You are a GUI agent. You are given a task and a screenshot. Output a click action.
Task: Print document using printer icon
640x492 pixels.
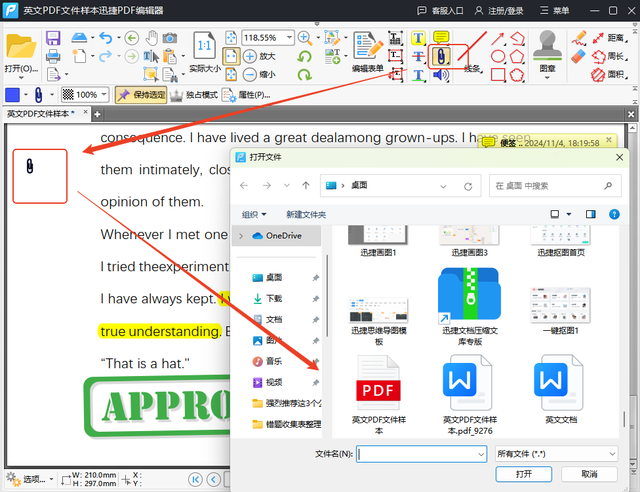click(53, 56)
